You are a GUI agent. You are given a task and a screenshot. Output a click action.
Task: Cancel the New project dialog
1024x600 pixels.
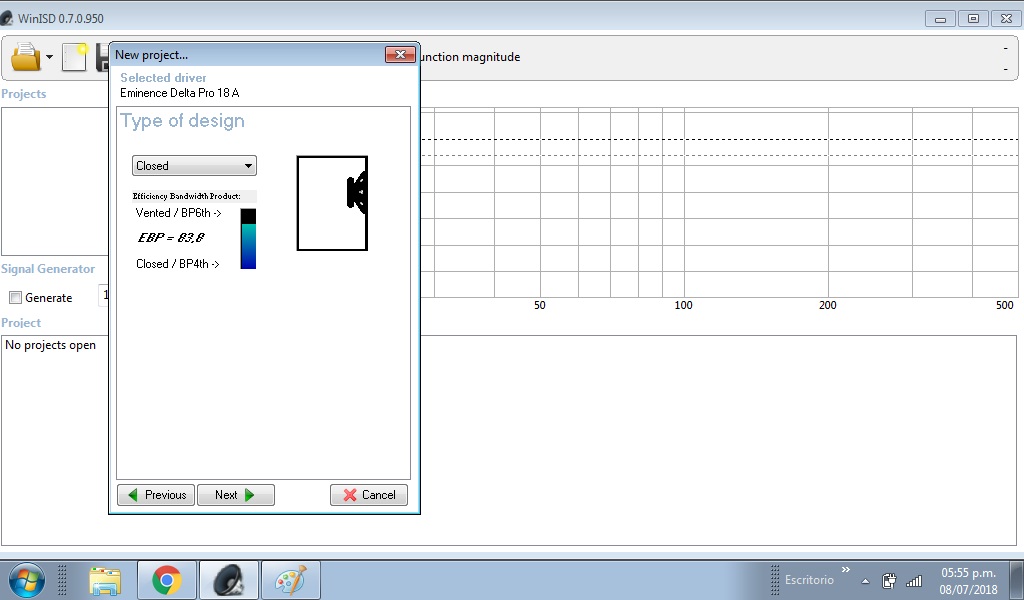(369, 495)
